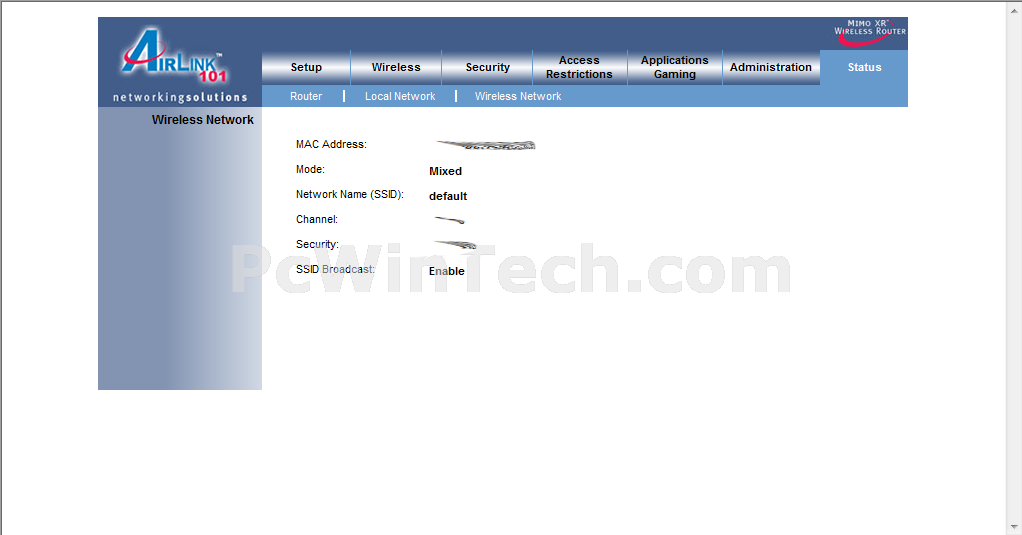Click the 'networkingsolutions' tagline text
This screenshot has width=1022, height=535.
pos(180,97)
